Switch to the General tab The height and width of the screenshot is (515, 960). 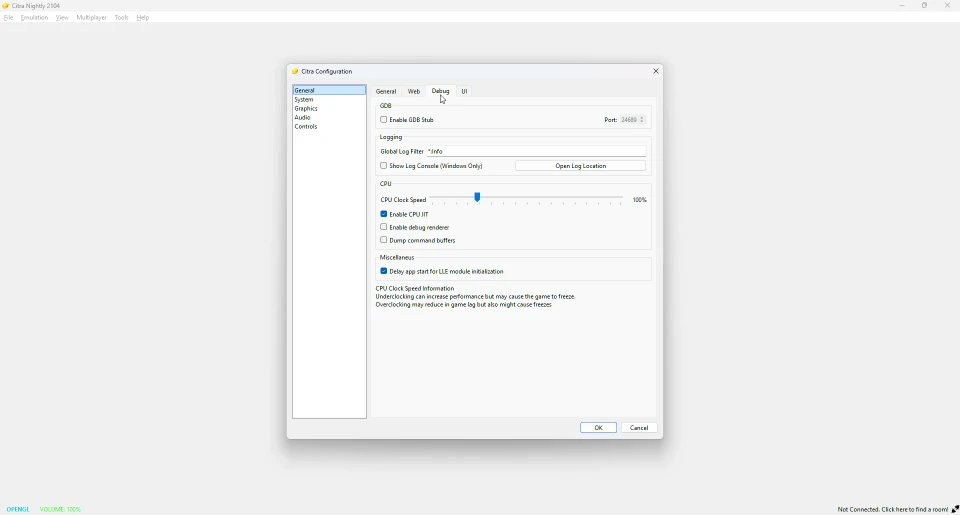386,91
